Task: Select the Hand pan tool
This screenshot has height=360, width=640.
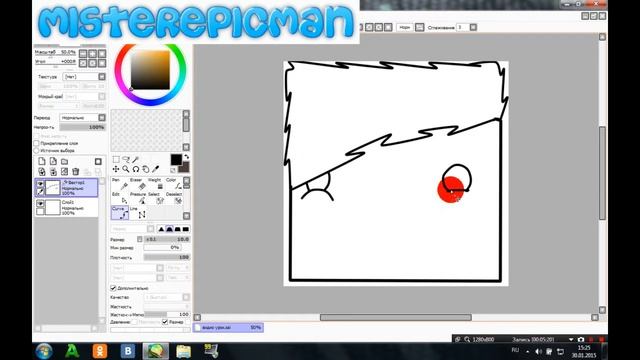Action: [145, 169]
